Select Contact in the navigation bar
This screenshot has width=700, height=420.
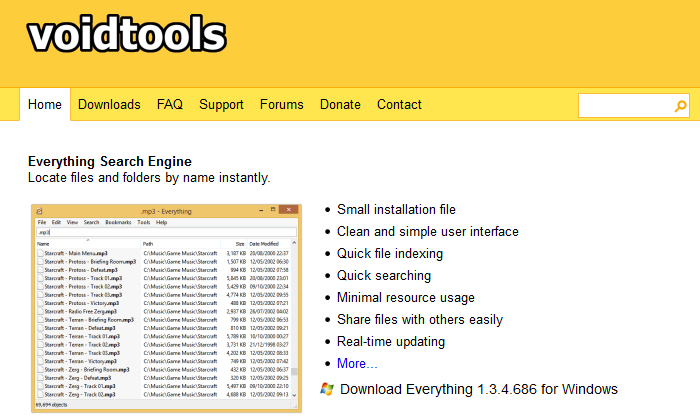pyautogui.click(x=399, y=105)
